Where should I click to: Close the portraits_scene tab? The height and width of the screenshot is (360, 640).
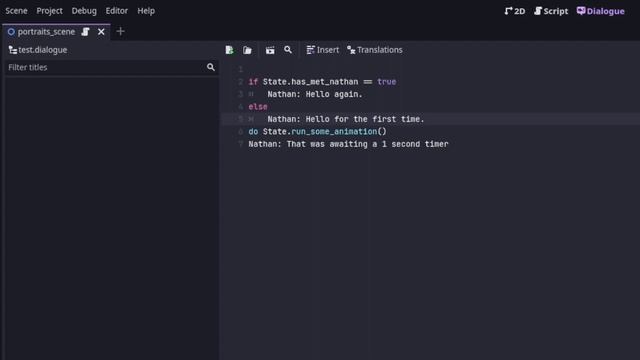(101, 32)
